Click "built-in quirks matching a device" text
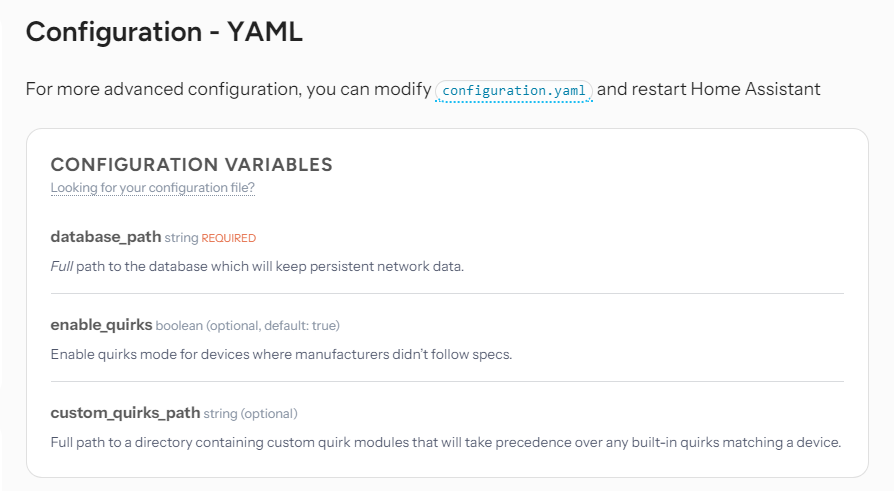 tap(735, 443)
